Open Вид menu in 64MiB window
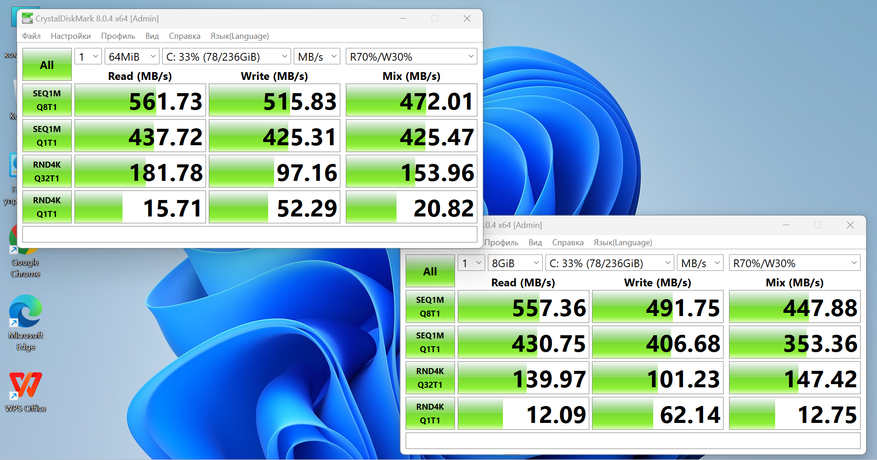This screenshot has height=460, width=877. [152, 36]
